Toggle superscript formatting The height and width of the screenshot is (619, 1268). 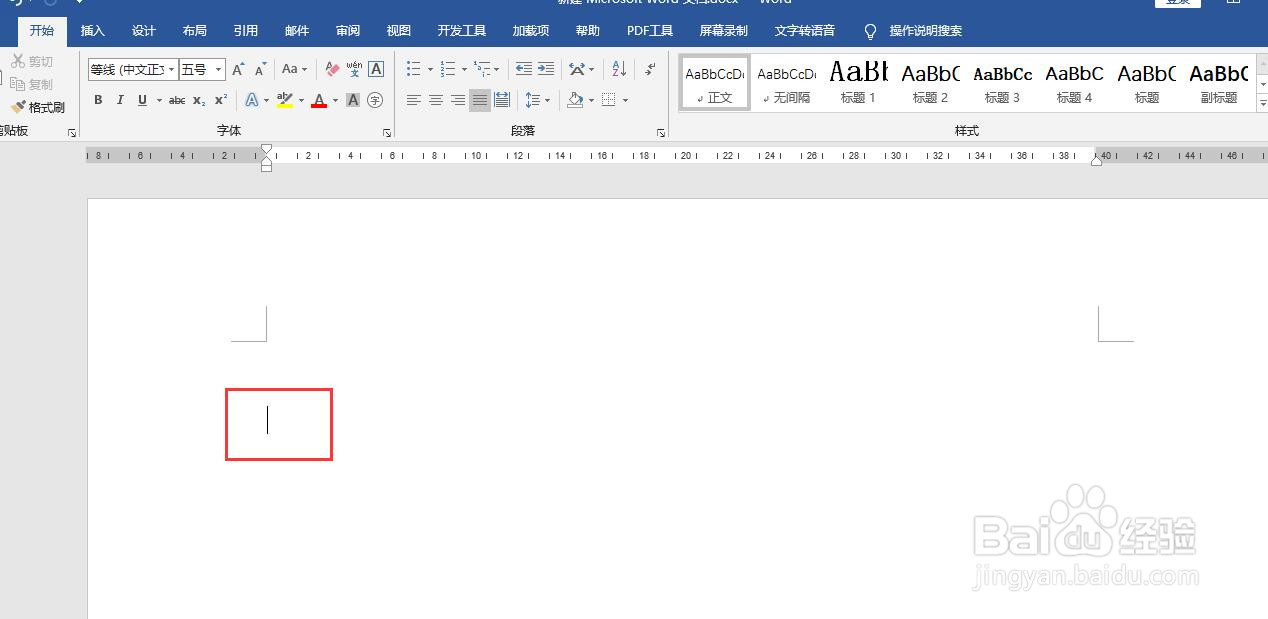click(x=221, y=100)
